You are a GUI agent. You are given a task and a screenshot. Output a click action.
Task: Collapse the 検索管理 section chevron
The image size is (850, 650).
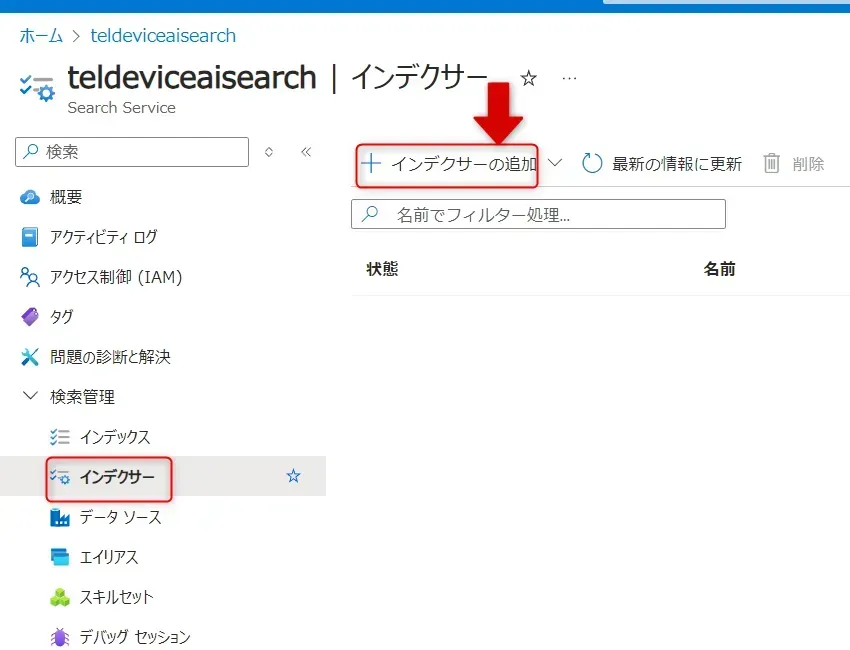29,397
